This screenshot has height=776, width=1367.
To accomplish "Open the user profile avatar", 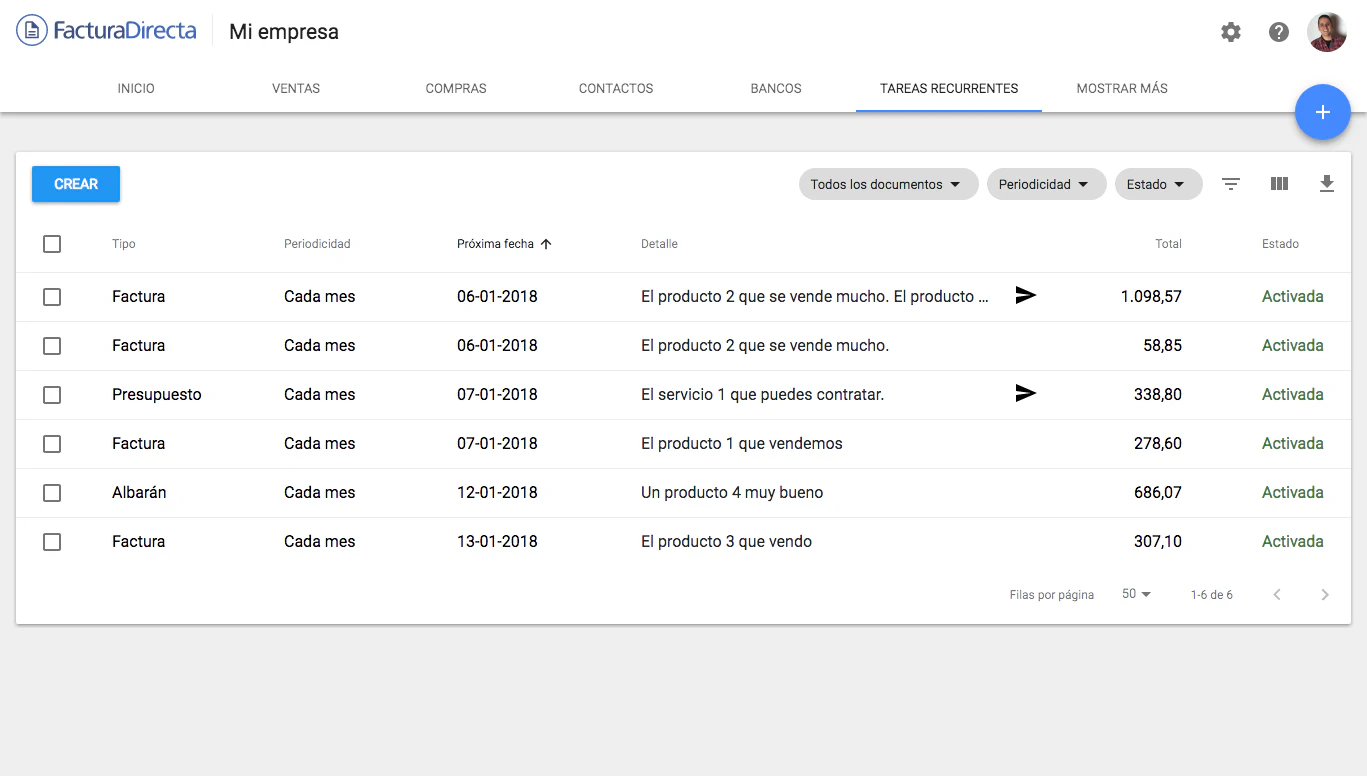I will click(x=1326, y=32).
